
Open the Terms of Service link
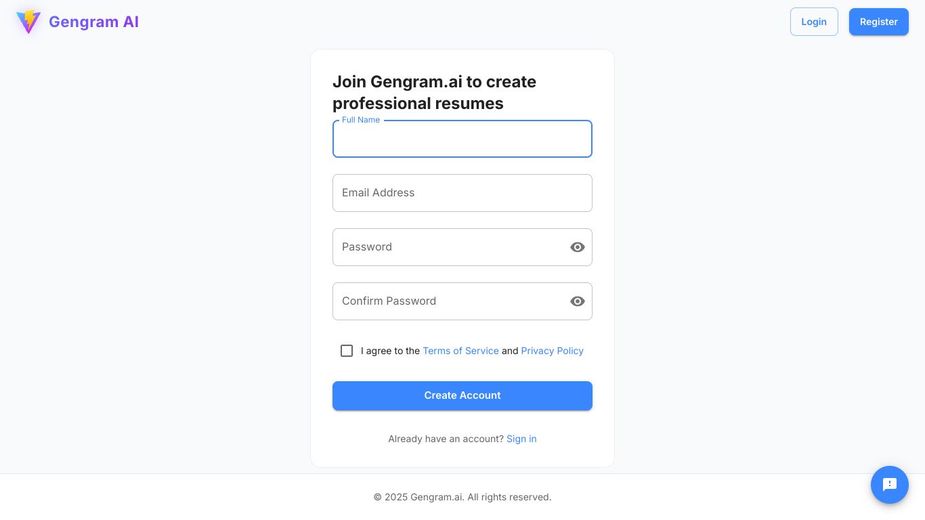tap(460, 351)
